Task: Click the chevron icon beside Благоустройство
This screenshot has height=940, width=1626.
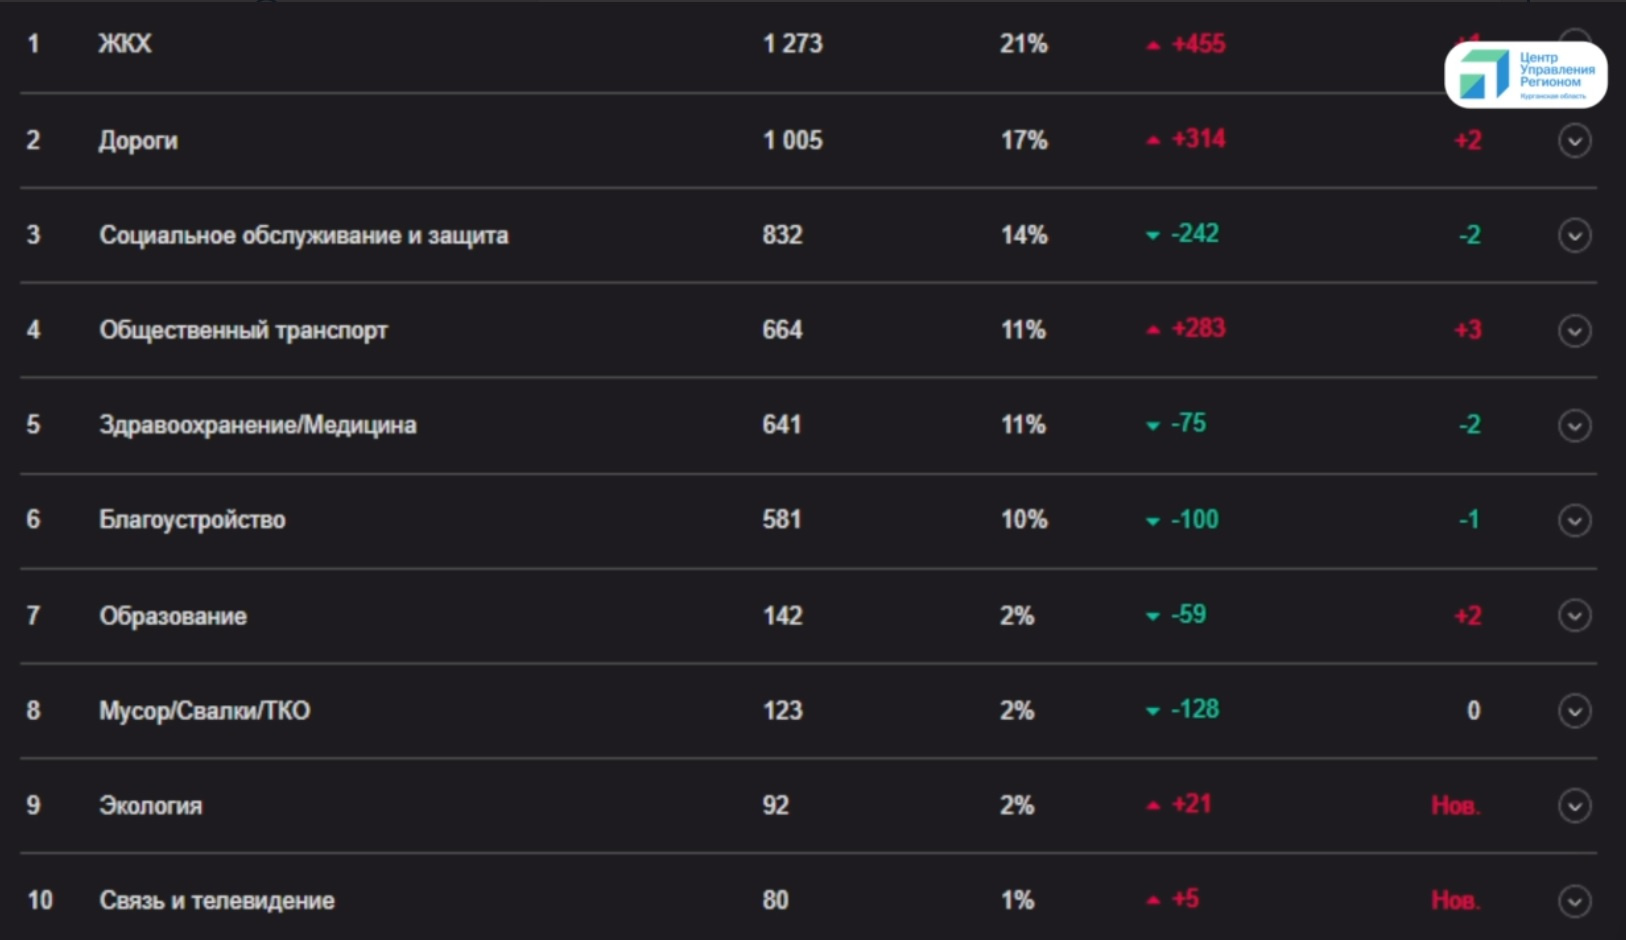Action: tap(1575, 521)
